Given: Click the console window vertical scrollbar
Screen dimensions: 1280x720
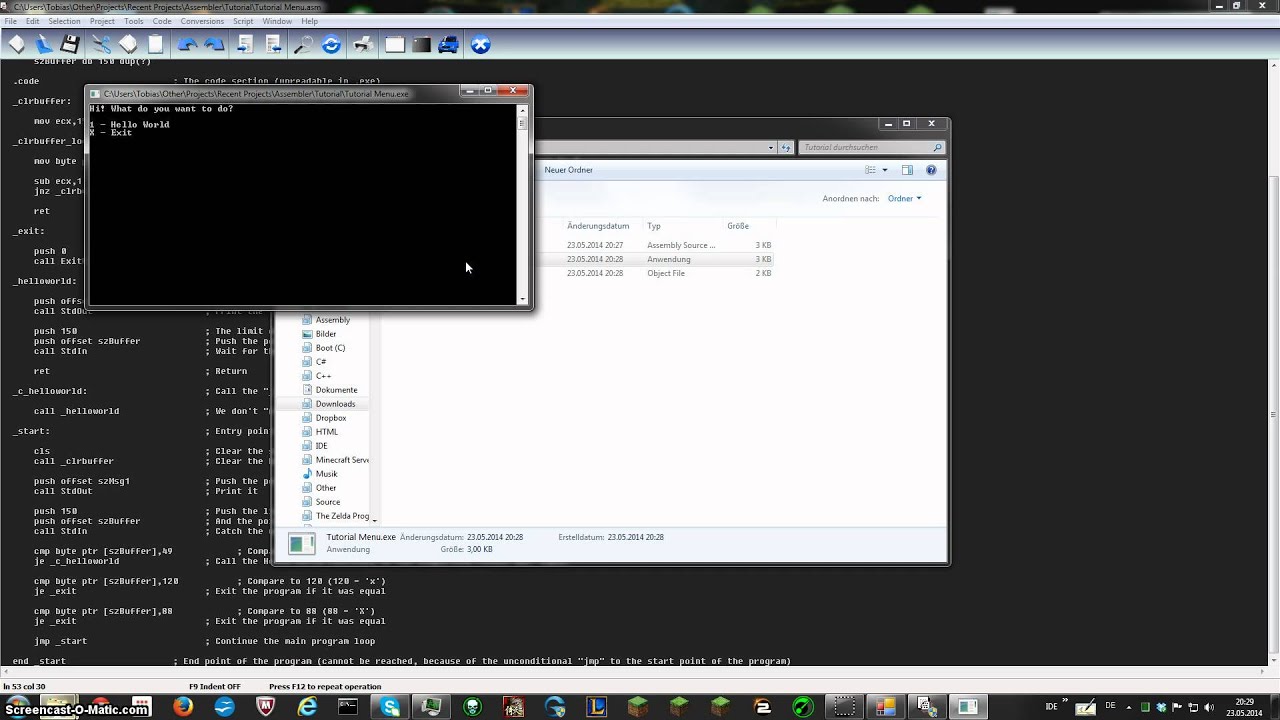Looking at the screenshot, I should pos(522,205).
